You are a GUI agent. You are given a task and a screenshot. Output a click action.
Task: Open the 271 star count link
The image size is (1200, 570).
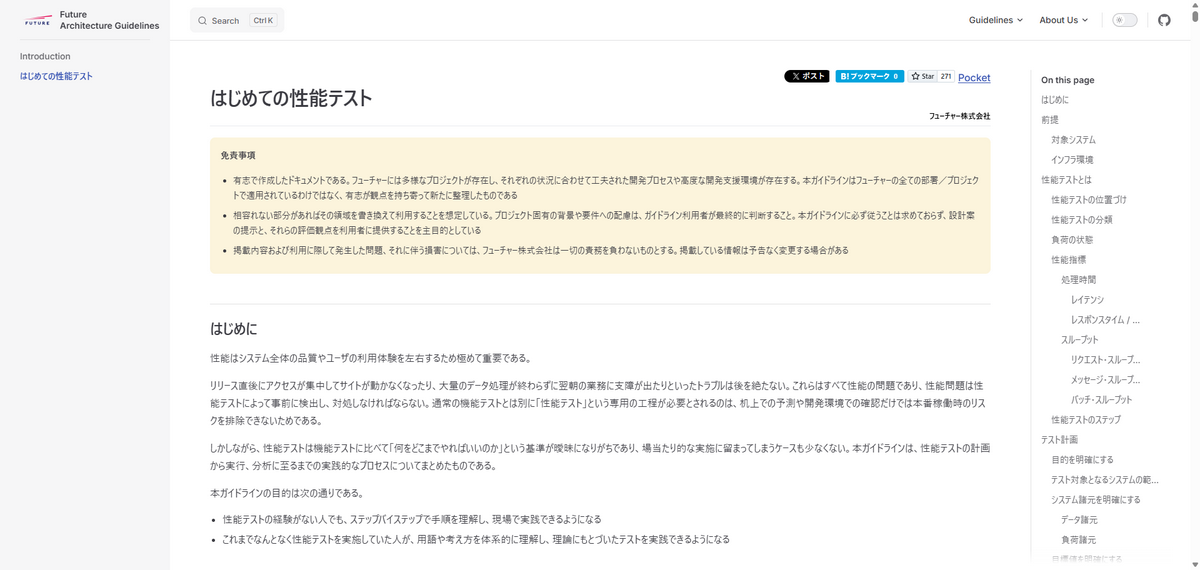coord(946,76)
